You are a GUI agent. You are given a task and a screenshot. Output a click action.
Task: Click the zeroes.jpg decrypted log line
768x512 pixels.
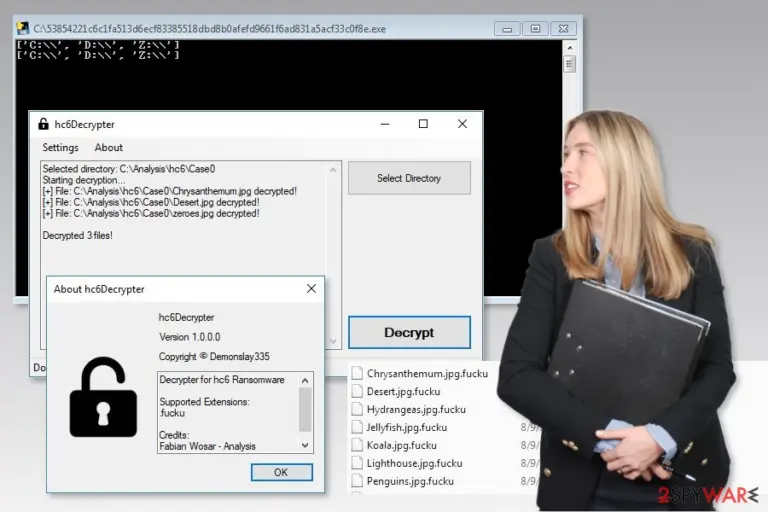click(x=151, y=214)
